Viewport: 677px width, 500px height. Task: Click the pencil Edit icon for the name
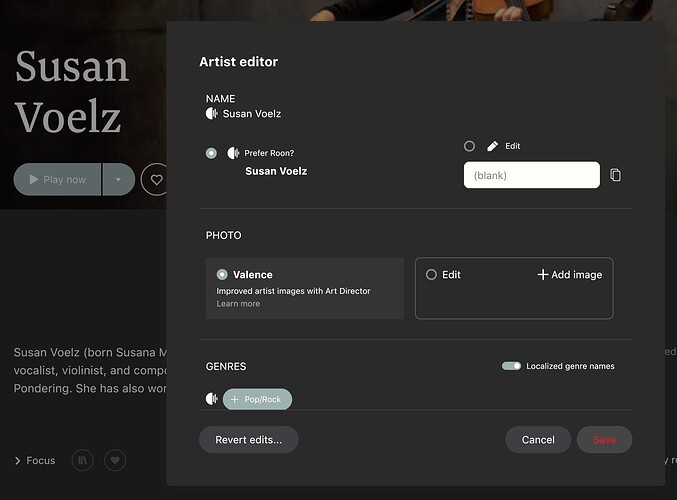[x=492, y=146]
